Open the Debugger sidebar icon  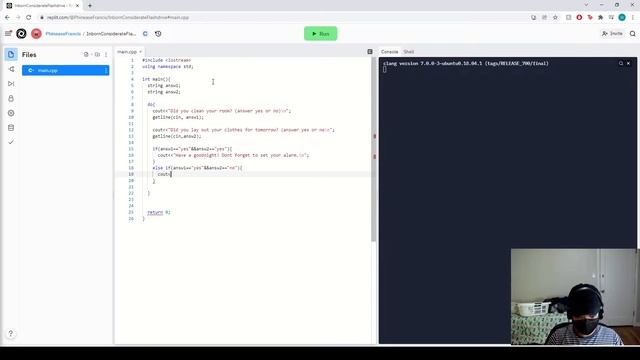tap(11, 84)
